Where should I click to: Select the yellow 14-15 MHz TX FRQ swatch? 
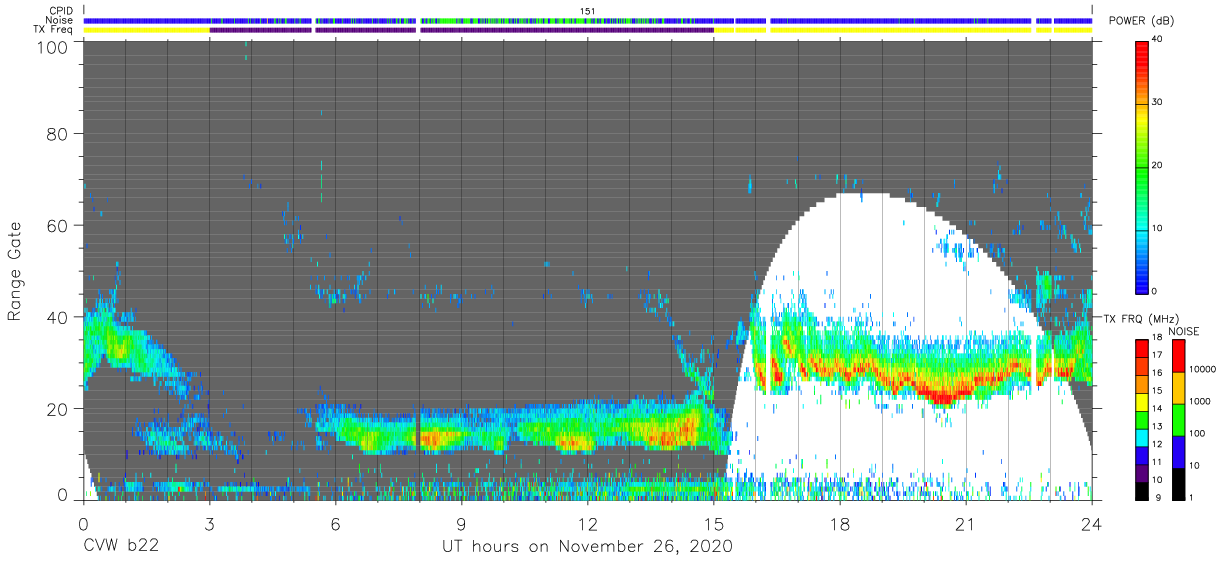point(1144,400)
